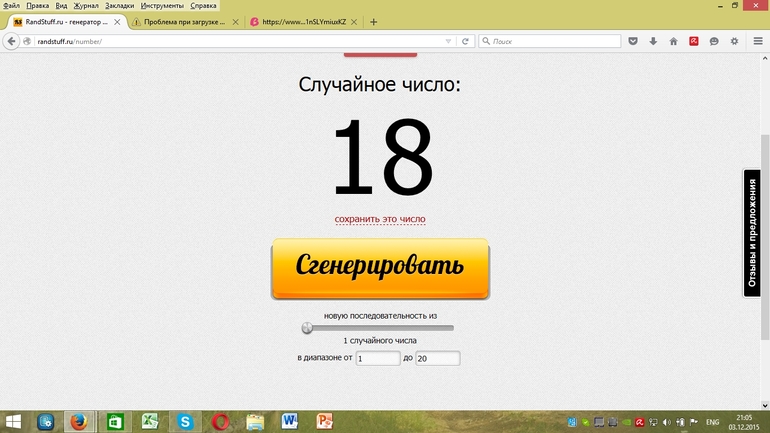The image size is (770, 433).
Task: Open the Закладки menu
Action: (119, 5)
